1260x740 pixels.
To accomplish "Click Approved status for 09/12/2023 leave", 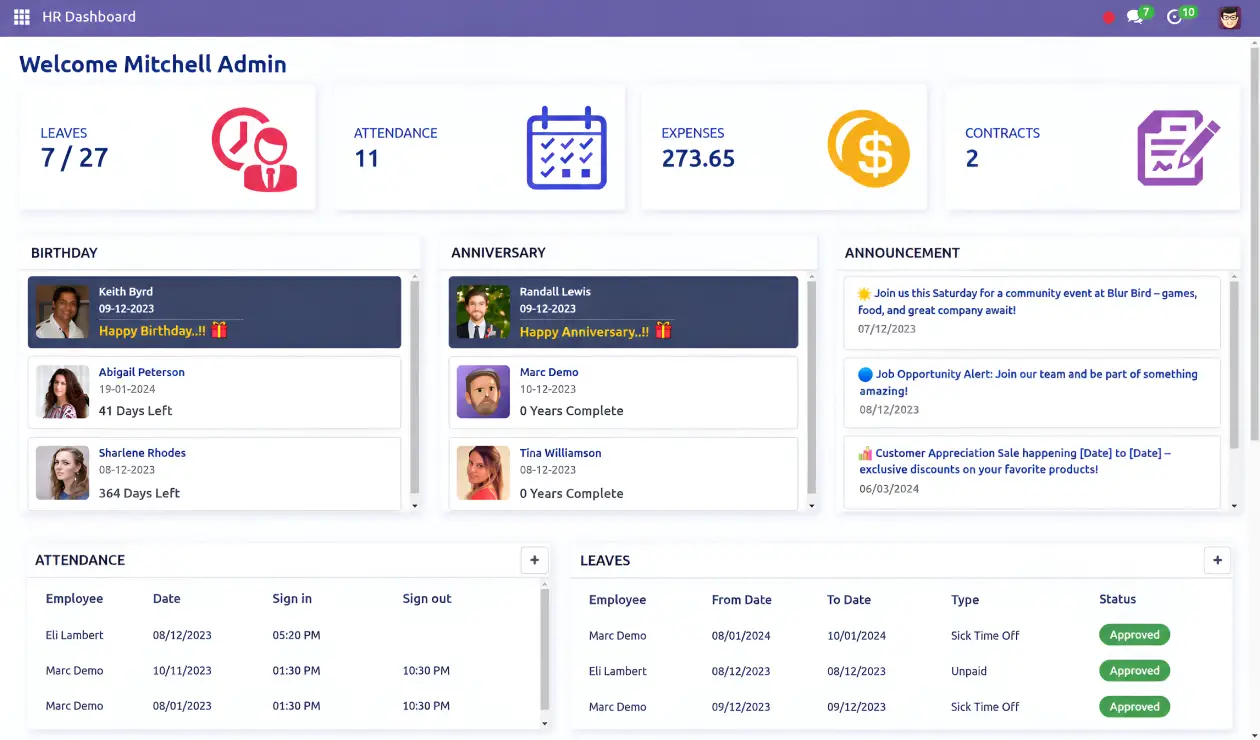I will 1134,707.
